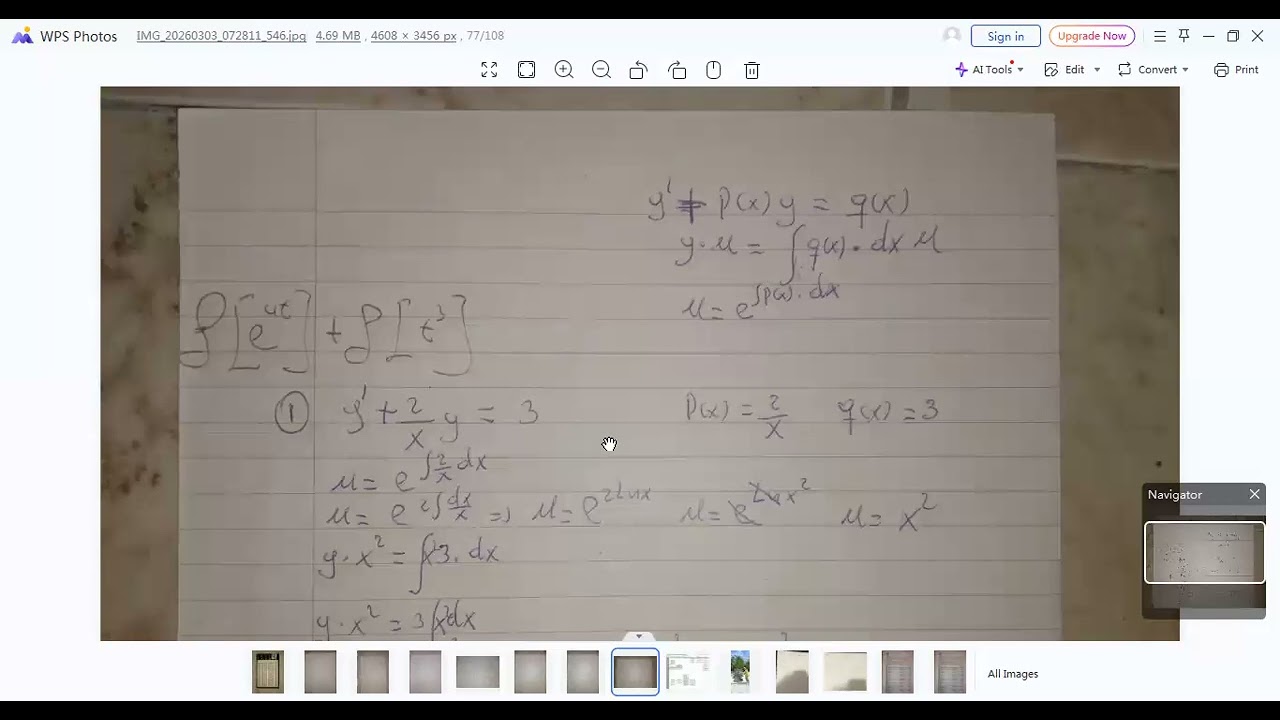Rotate image clockwise
The width and height of the screenshot is (1280, 720).
[x=677, y=70]
